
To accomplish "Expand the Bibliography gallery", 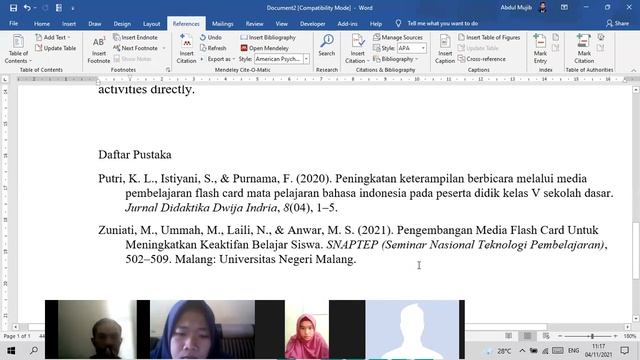I will click(396, 59).
